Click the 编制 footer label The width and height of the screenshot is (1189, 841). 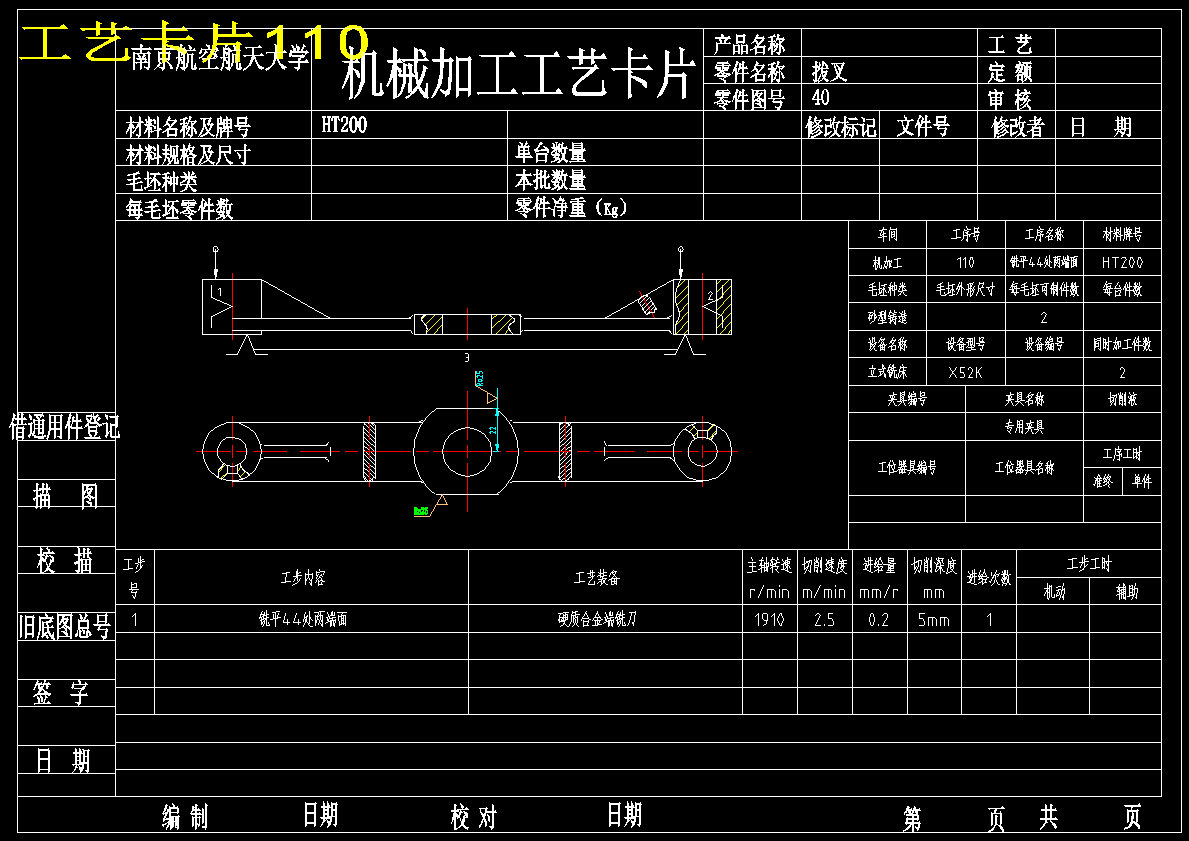[x=185, y=817]
